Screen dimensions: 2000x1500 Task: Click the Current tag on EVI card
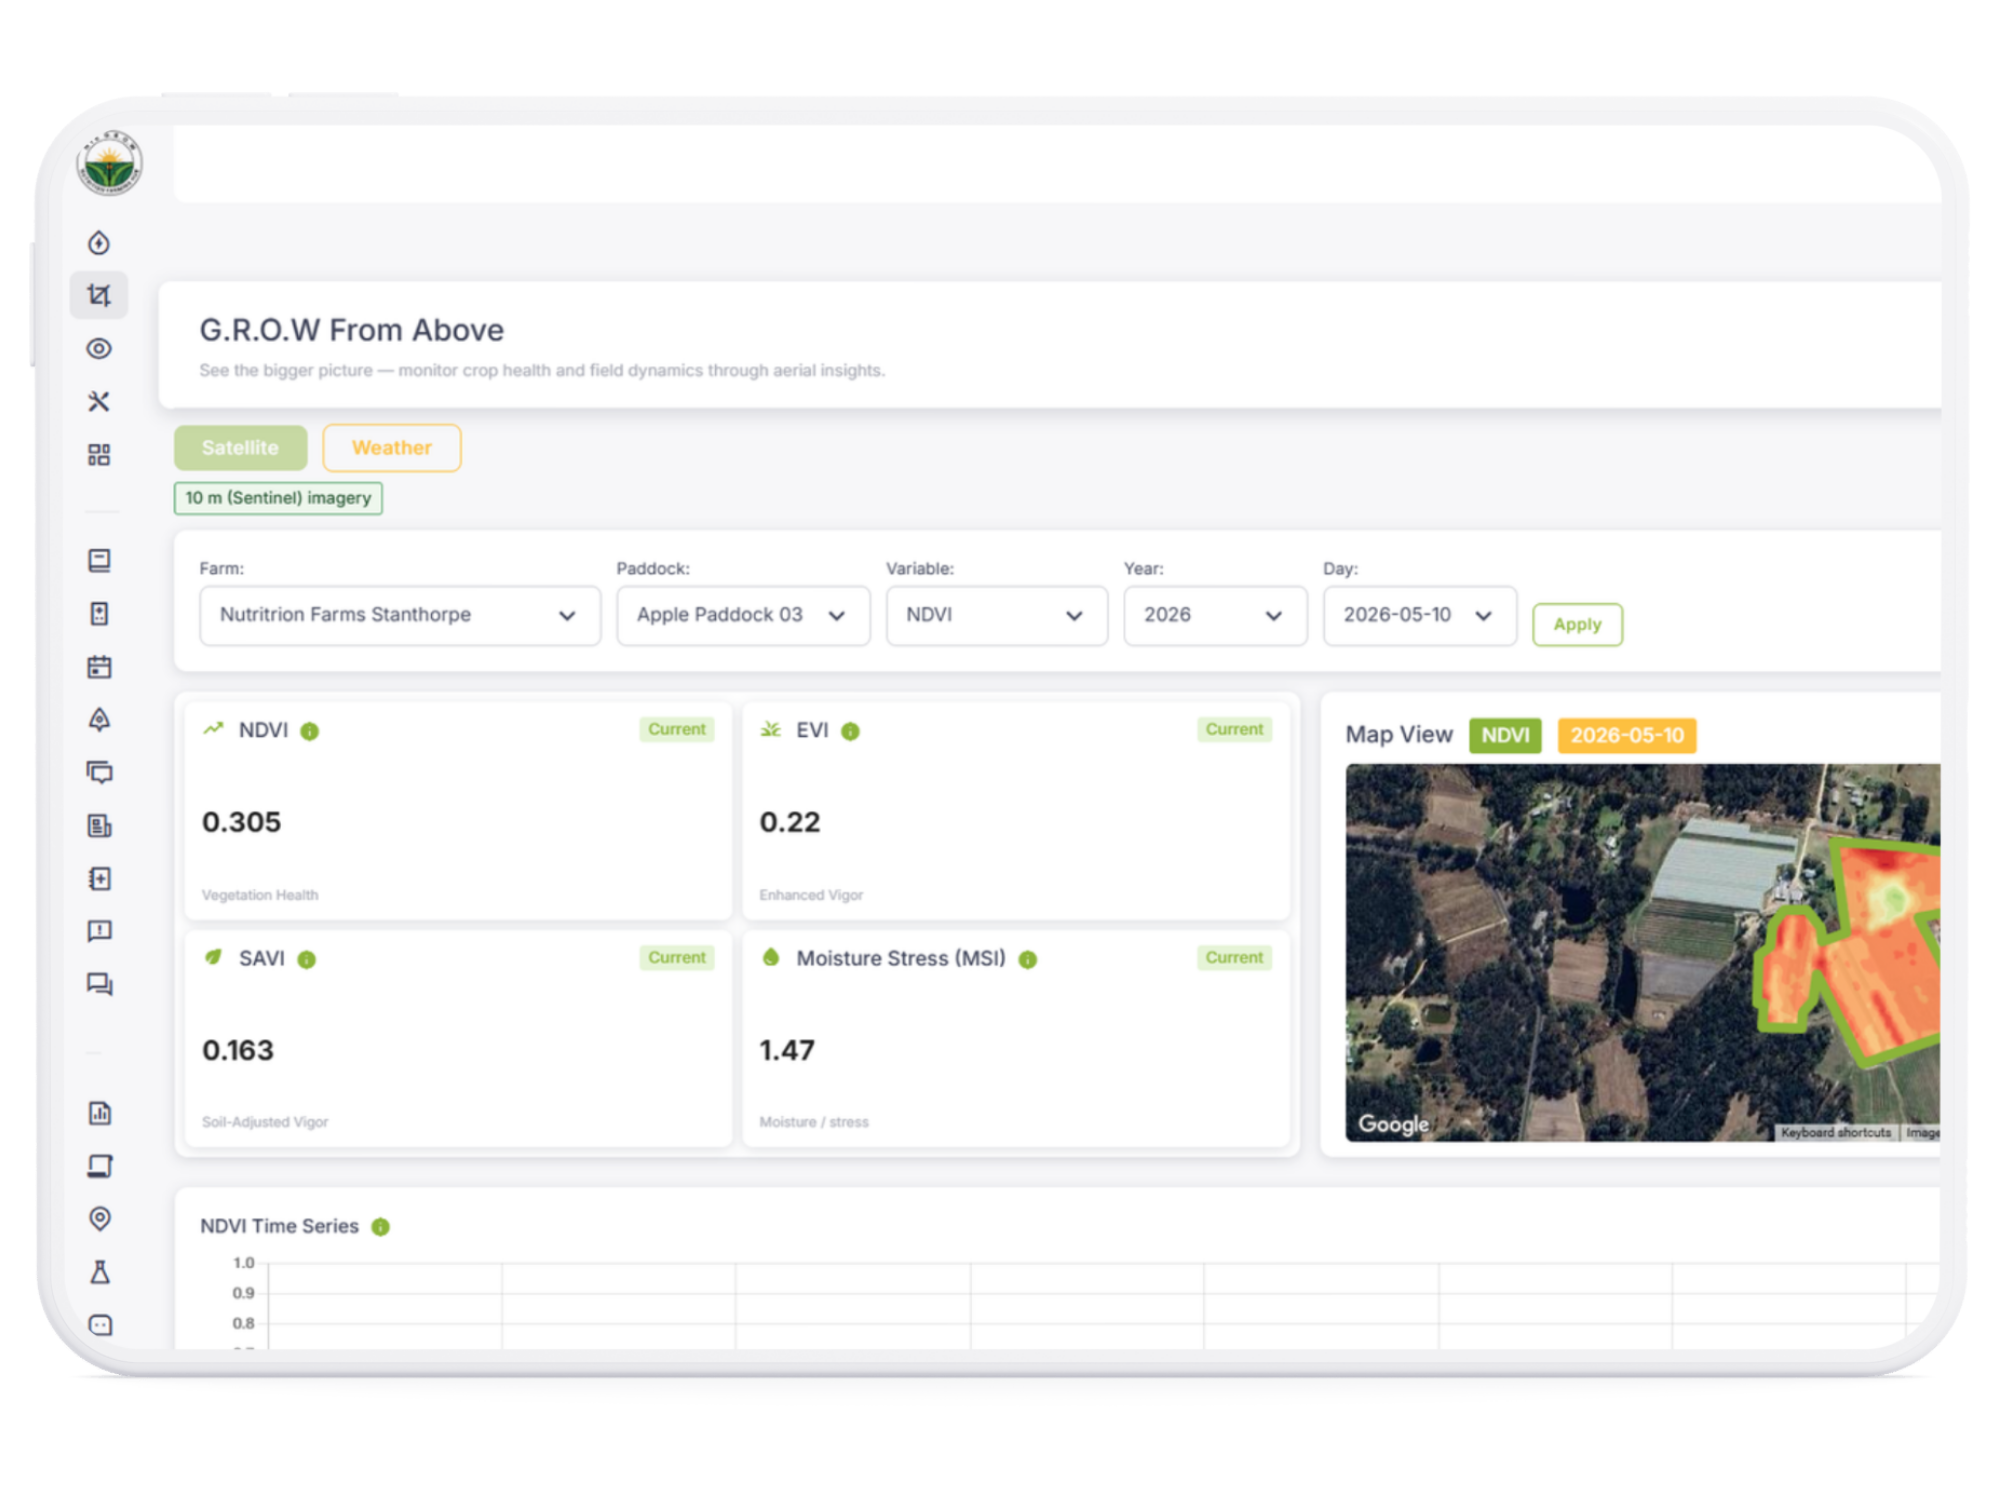pyautogui.click(x=1235, y=730)
